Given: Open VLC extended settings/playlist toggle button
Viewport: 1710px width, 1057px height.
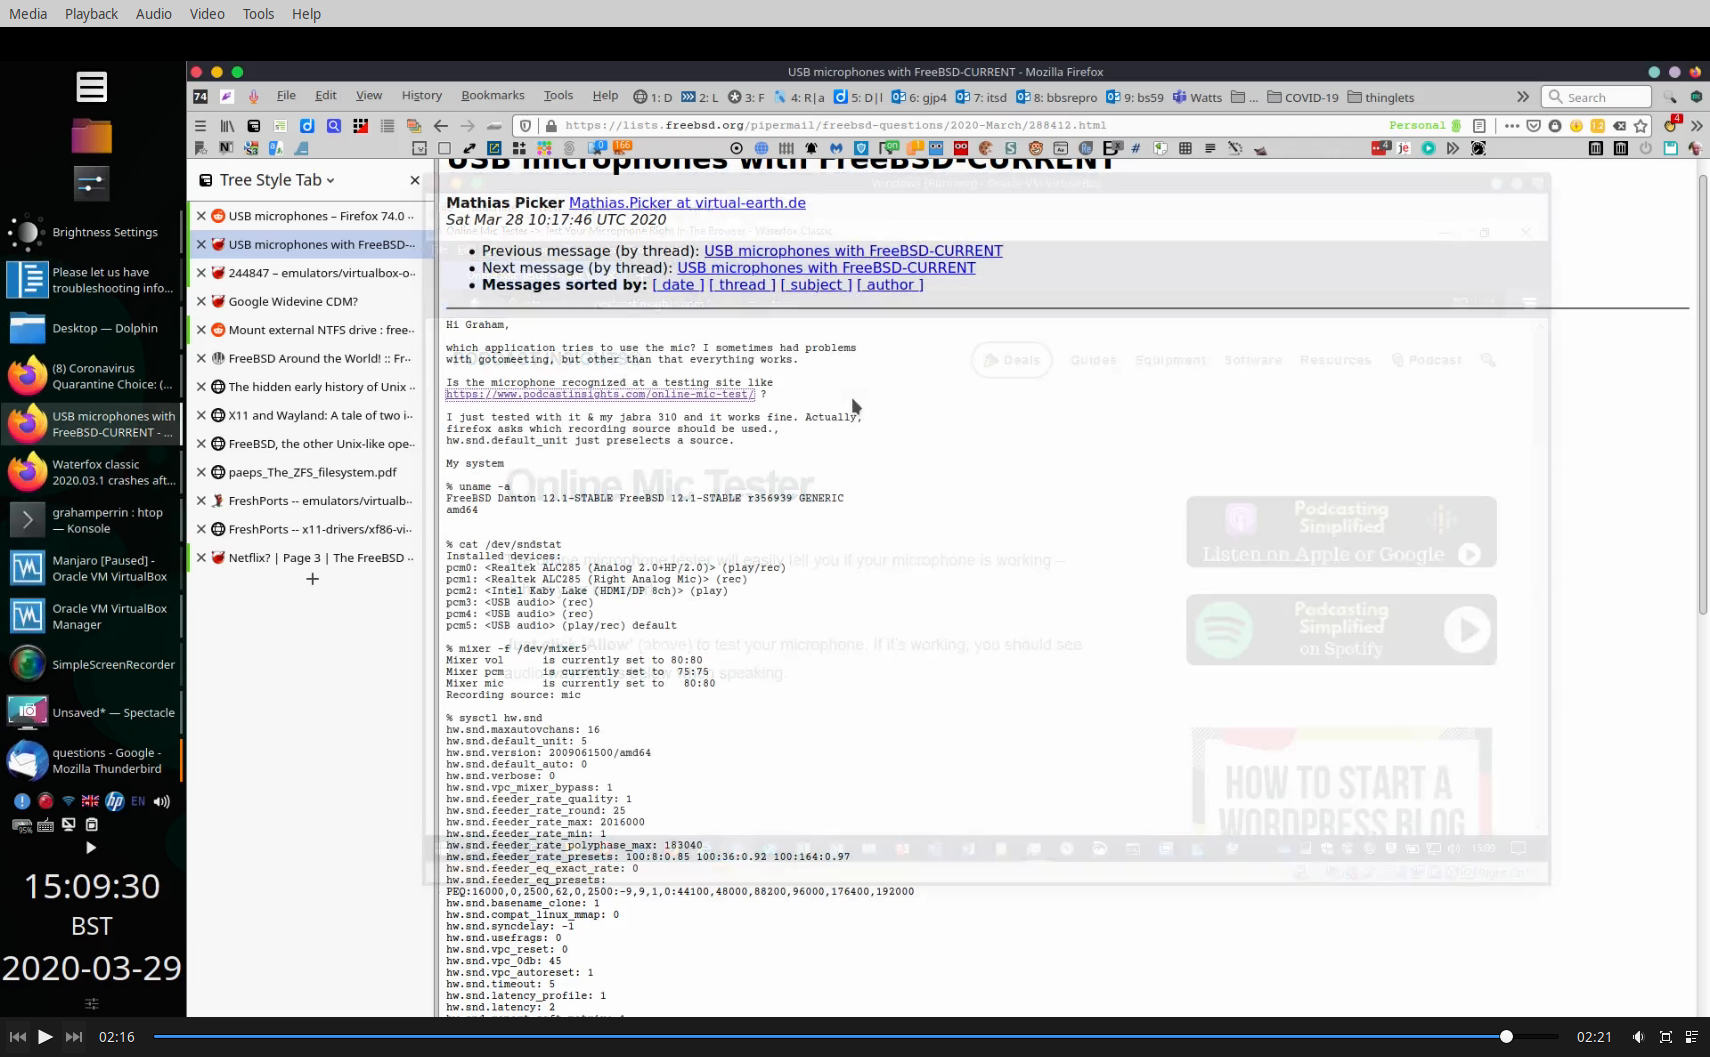Looking at the screenshot, I should point(1692,1037).
